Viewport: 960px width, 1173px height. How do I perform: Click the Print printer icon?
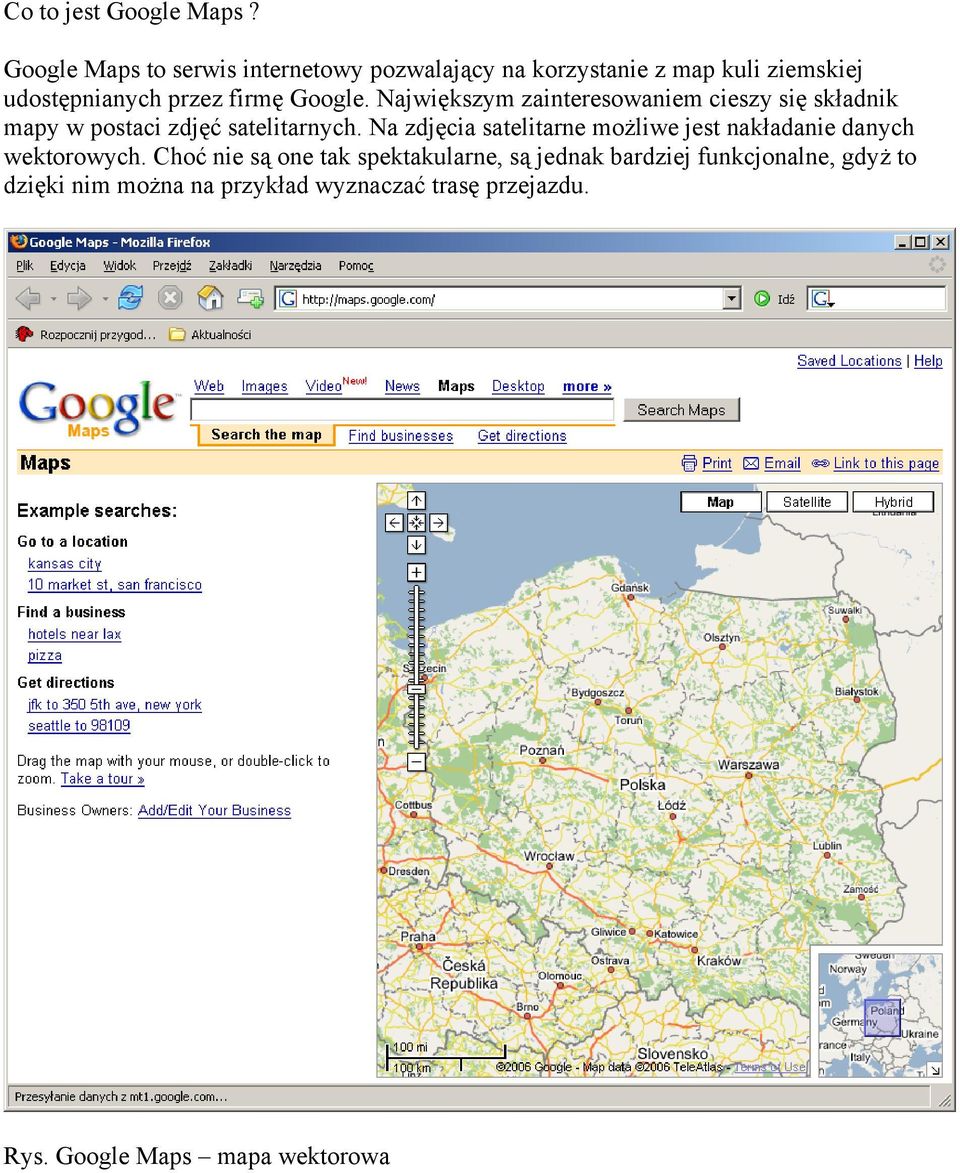point(689,463)
